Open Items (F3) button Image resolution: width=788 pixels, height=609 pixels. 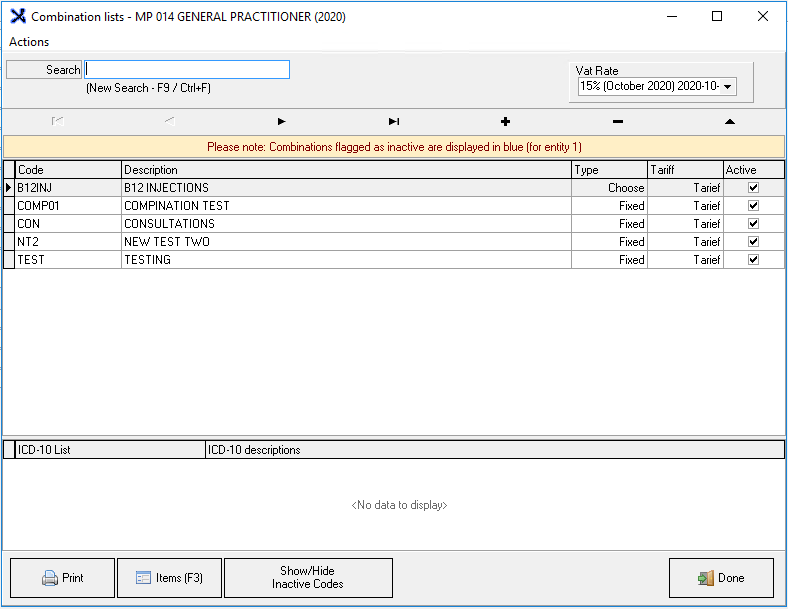click(169, 578)
